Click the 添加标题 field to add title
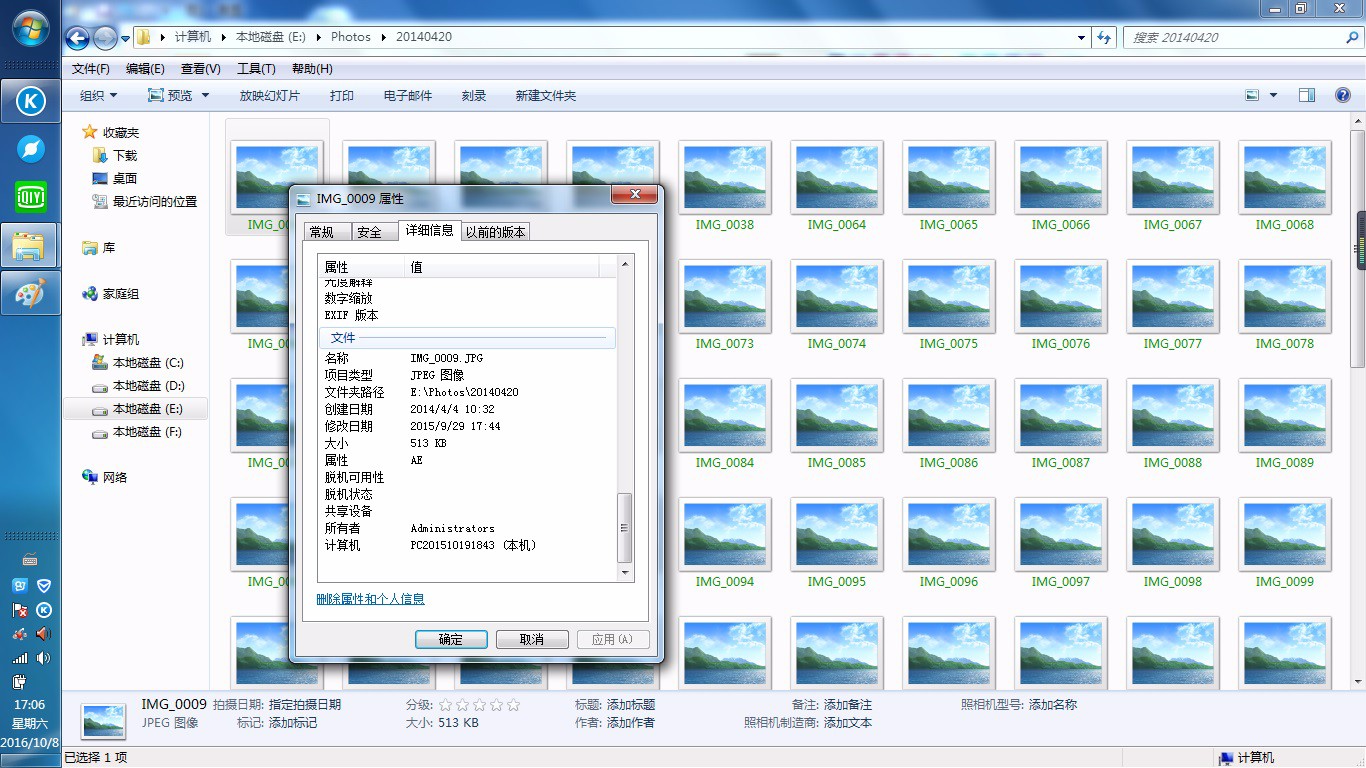This screenshot has height=768, width=1366. [630, 704]
